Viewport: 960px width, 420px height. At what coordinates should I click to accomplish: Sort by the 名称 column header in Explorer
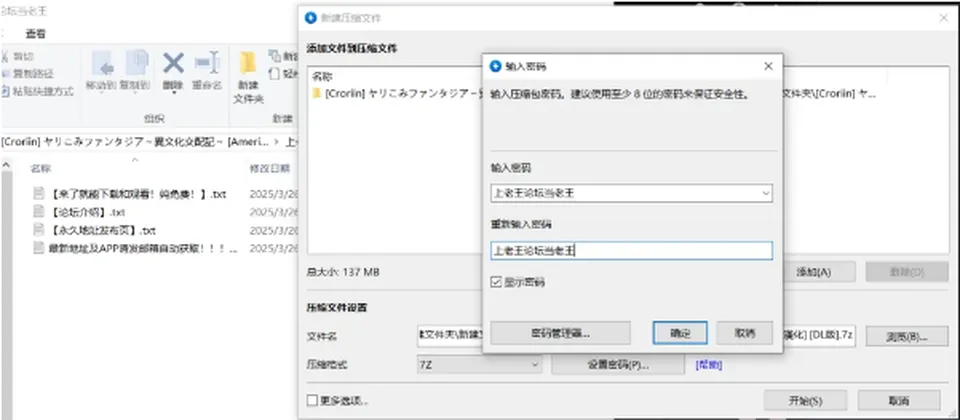41,168
